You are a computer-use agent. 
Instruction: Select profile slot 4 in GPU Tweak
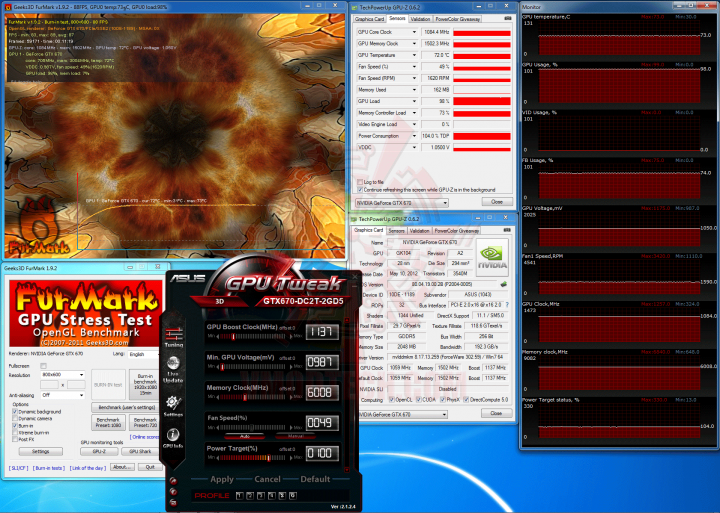coord(271,496)
